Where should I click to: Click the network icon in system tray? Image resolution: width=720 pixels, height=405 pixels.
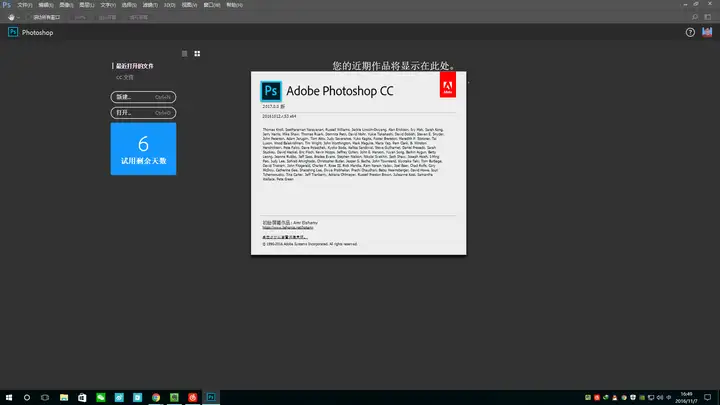[651, 398]
